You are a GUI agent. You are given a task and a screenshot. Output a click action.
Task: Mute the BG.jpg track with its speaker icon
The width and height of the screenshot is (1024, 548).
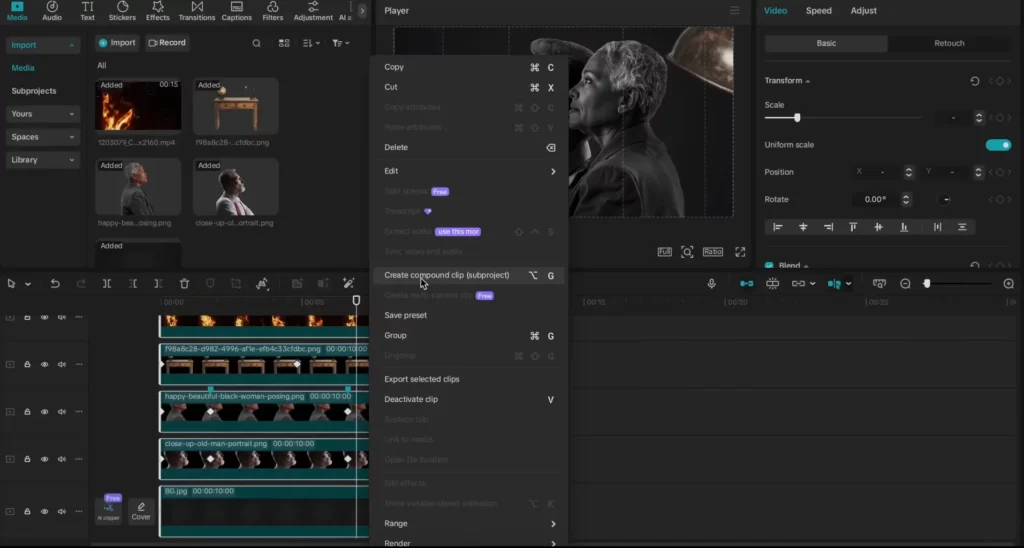tap(61, 511)
